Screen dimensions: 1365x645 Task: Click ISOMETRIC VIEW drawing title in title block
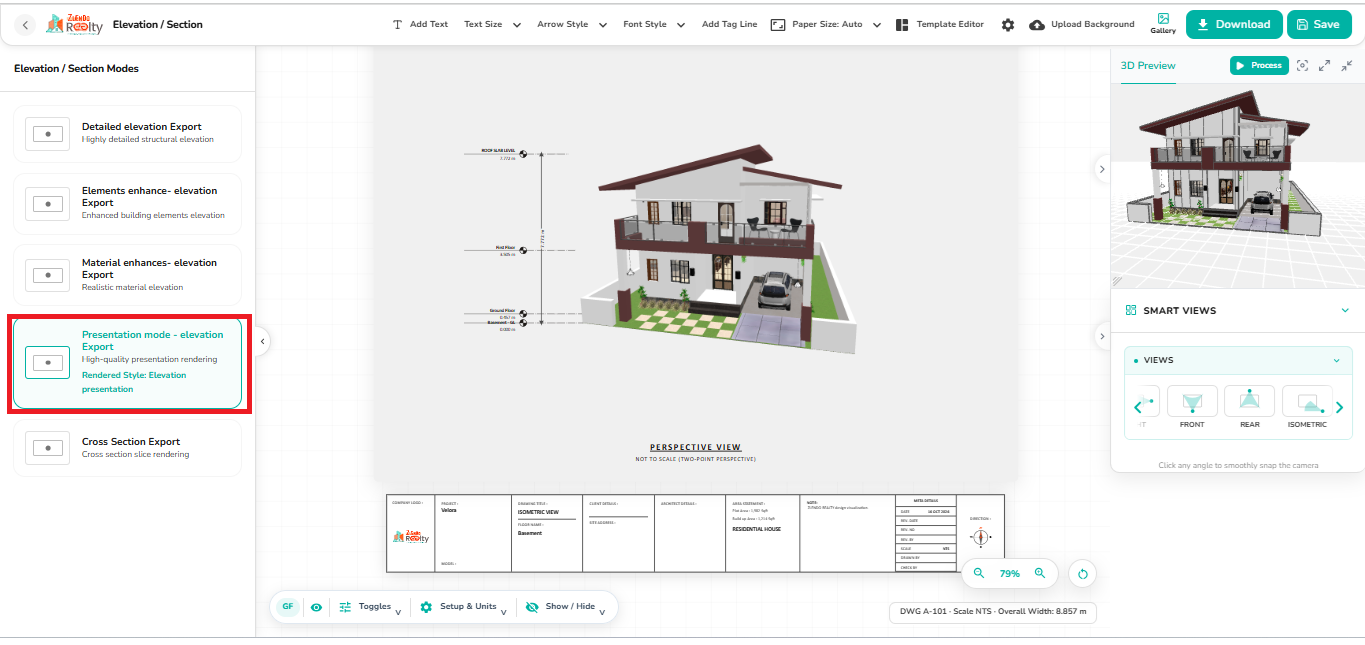538,512
